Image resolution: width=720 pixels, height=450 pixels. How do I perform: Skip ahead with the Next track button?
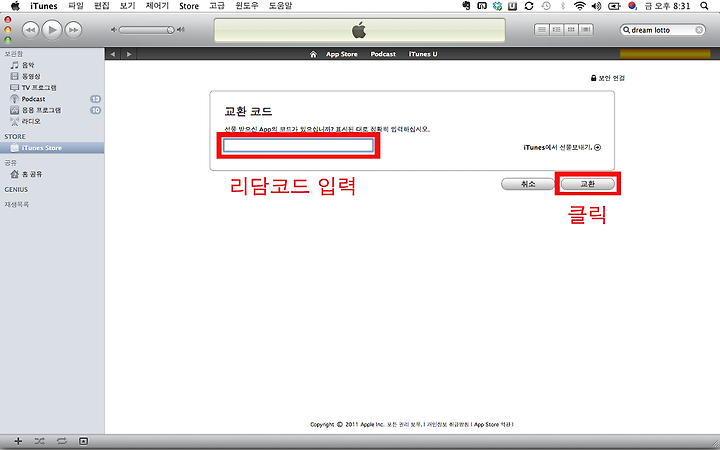(x=73, y=30)
